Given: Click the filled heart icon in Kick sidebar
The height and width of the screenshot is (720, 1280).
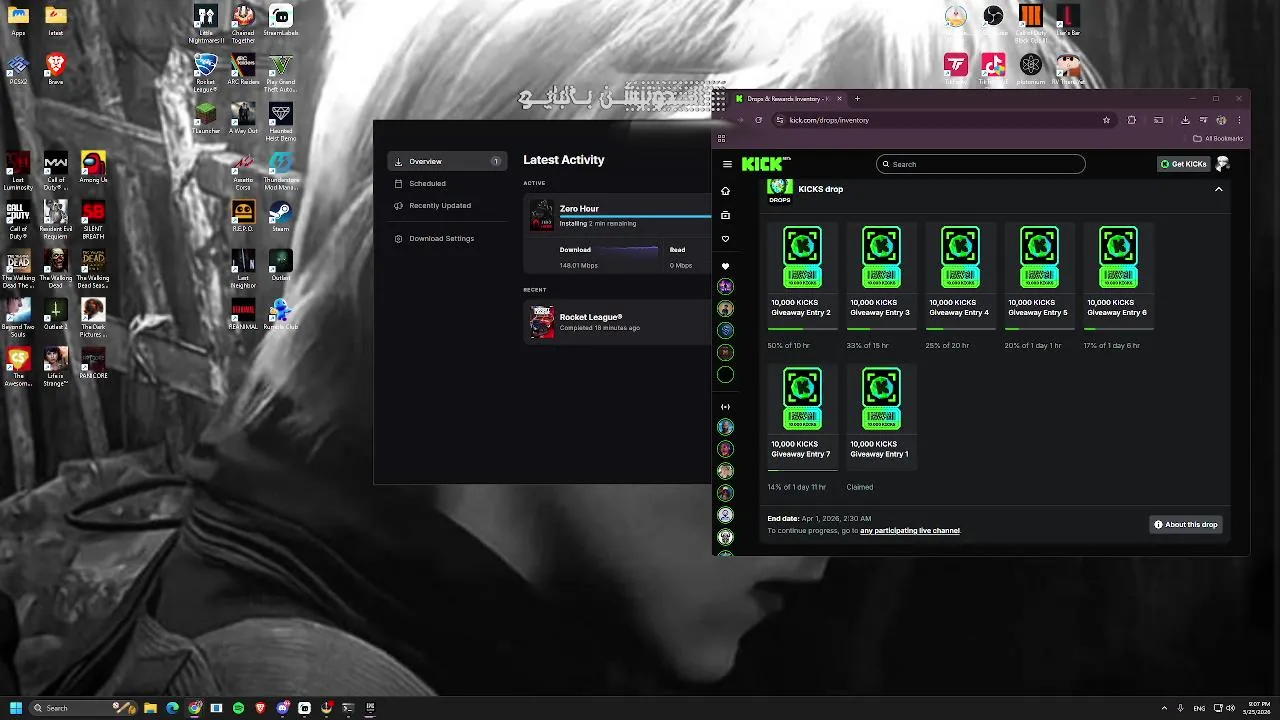Looking at the screenshot, I should pos(726,266).
